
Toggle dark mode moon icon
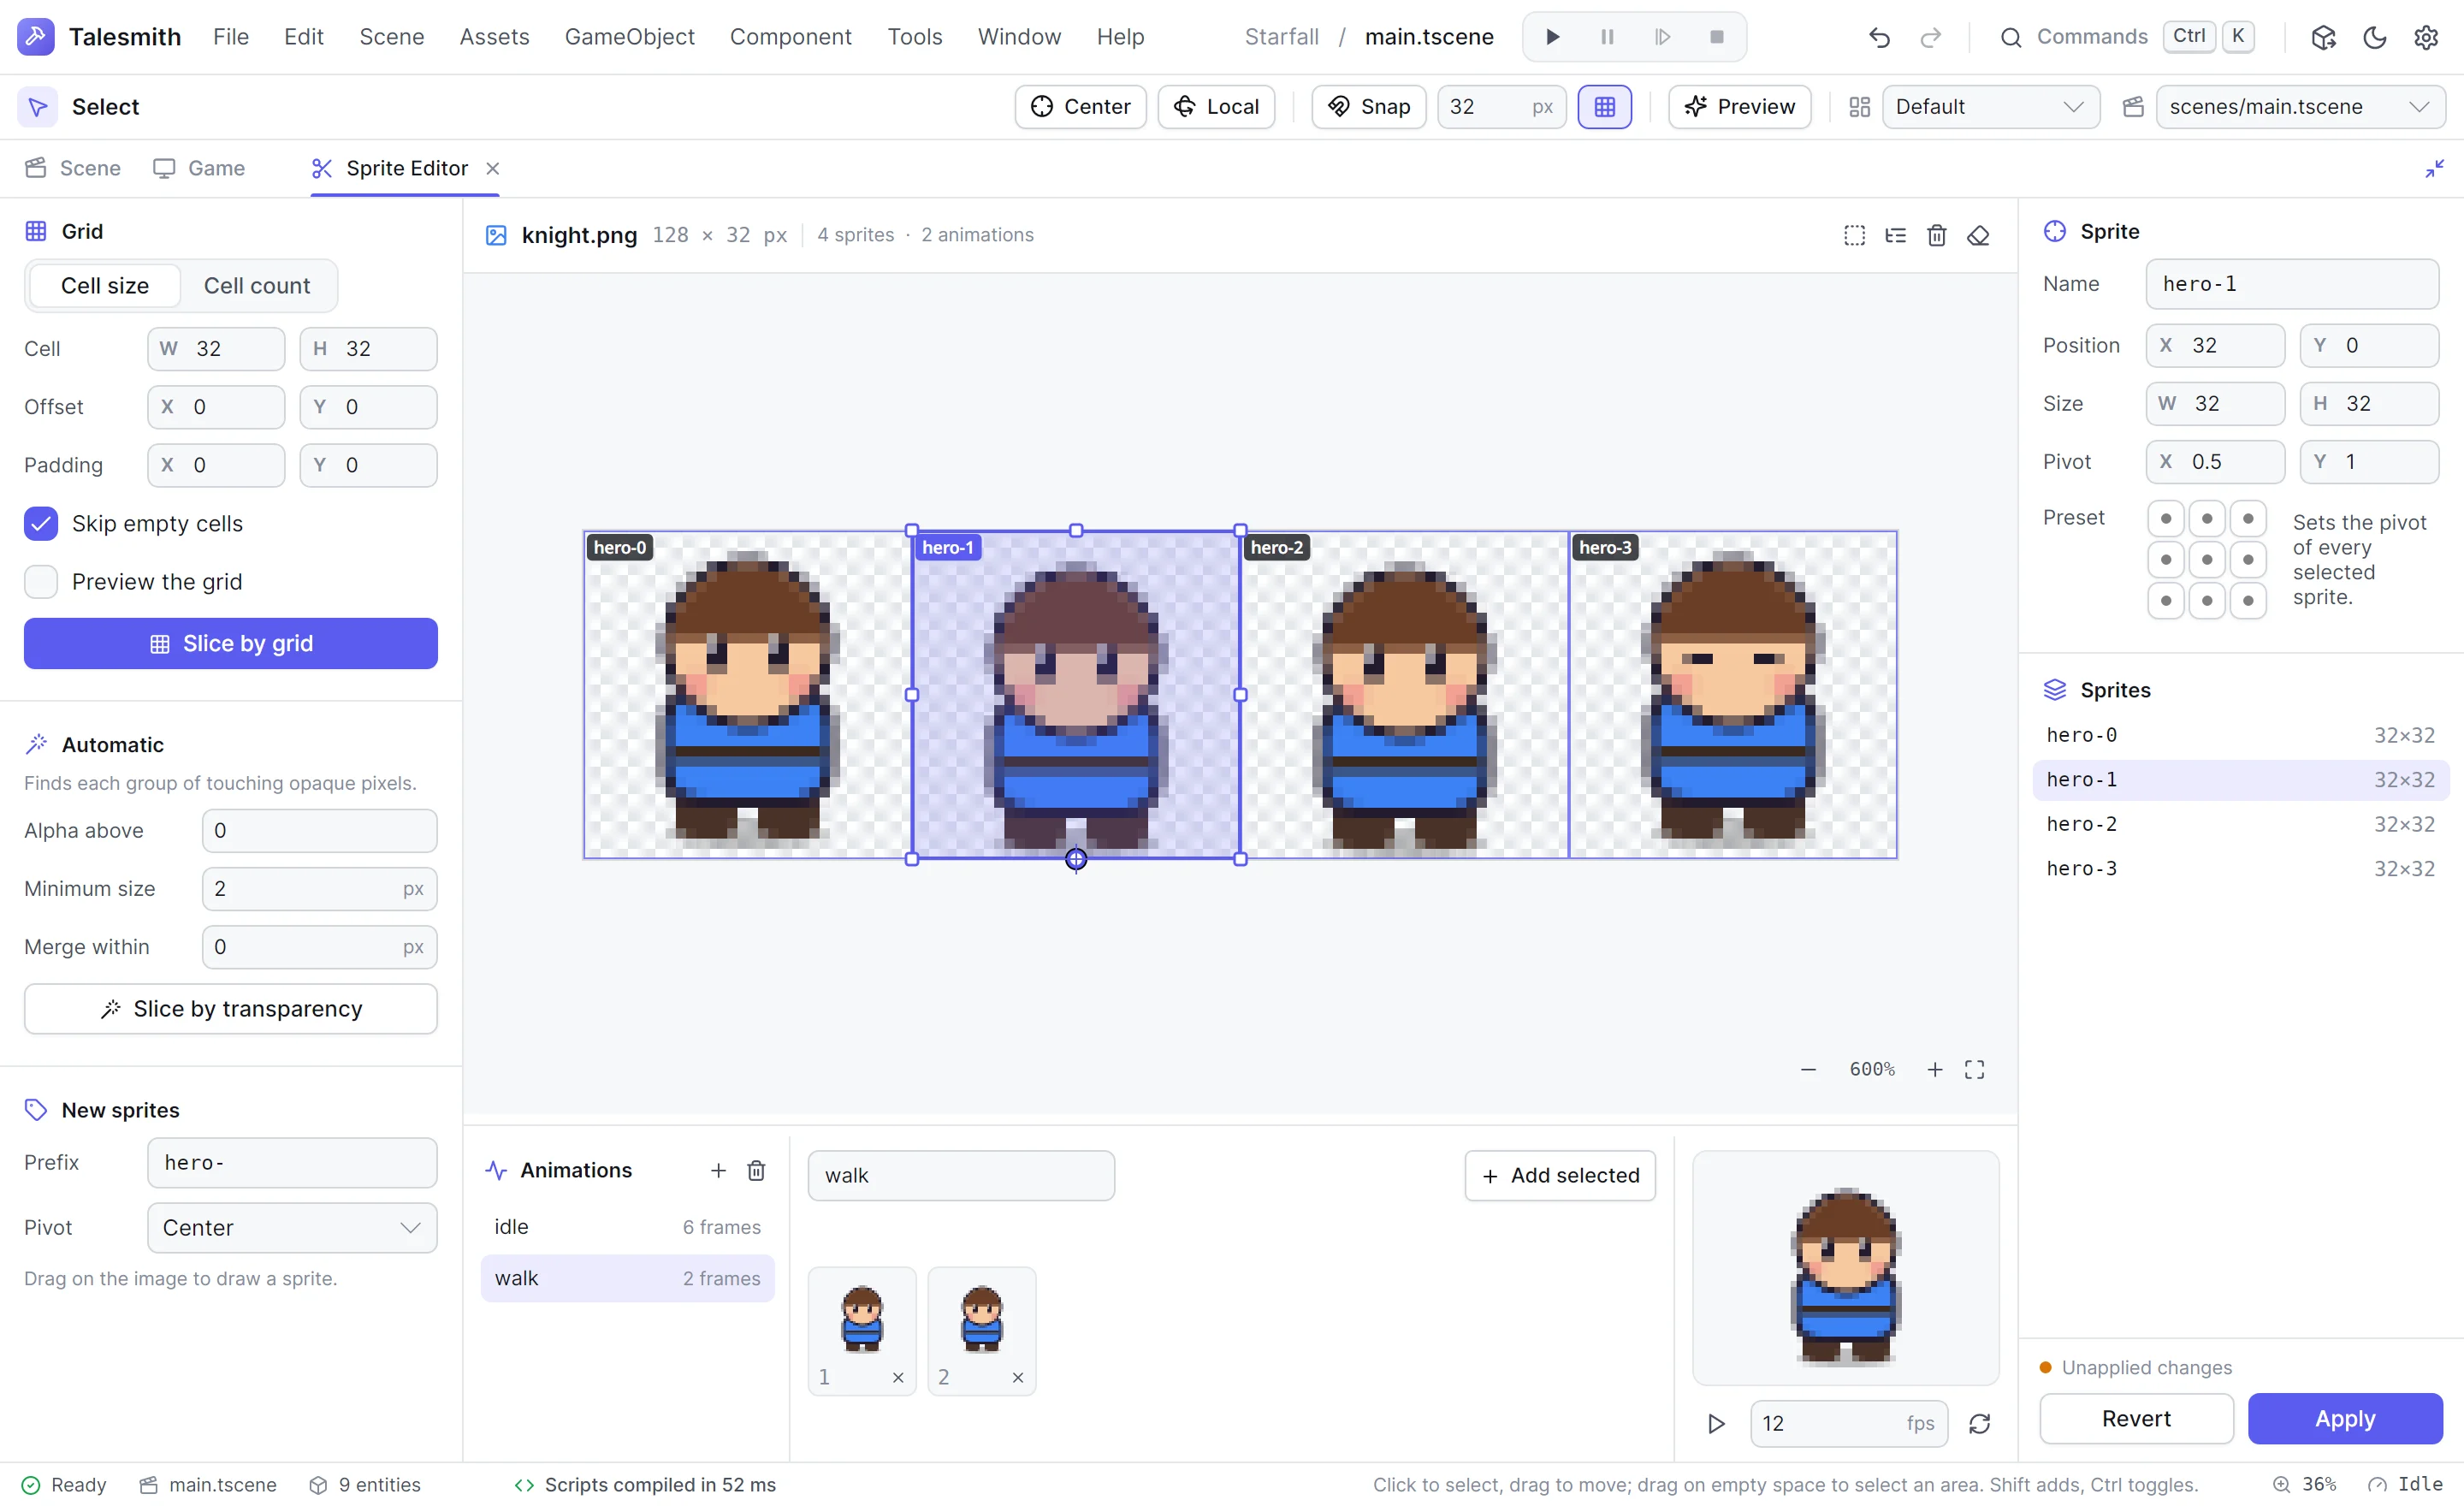2374,38
